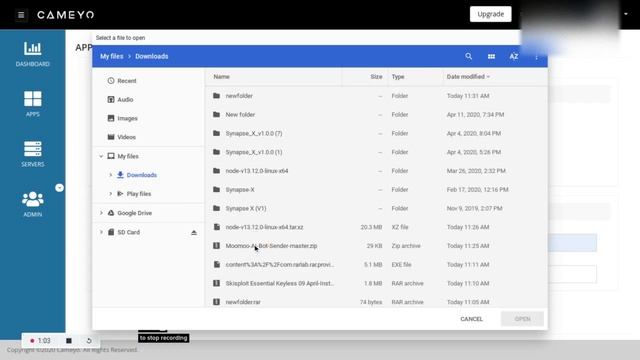Select the newfolder folder

coord(376,96)
